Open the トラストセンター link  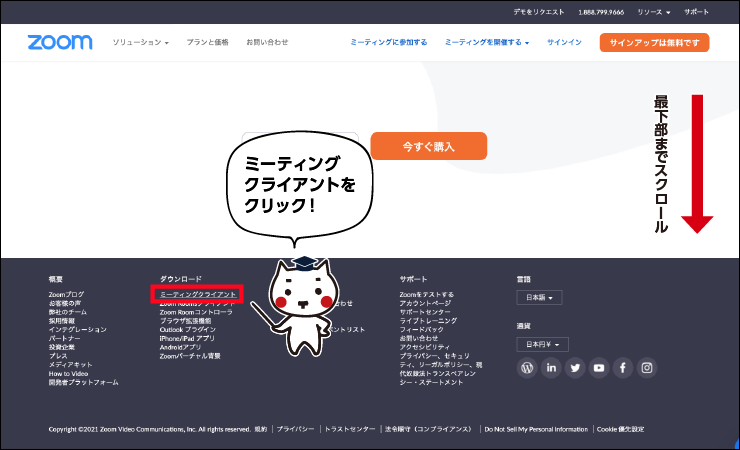click(350, 429)
